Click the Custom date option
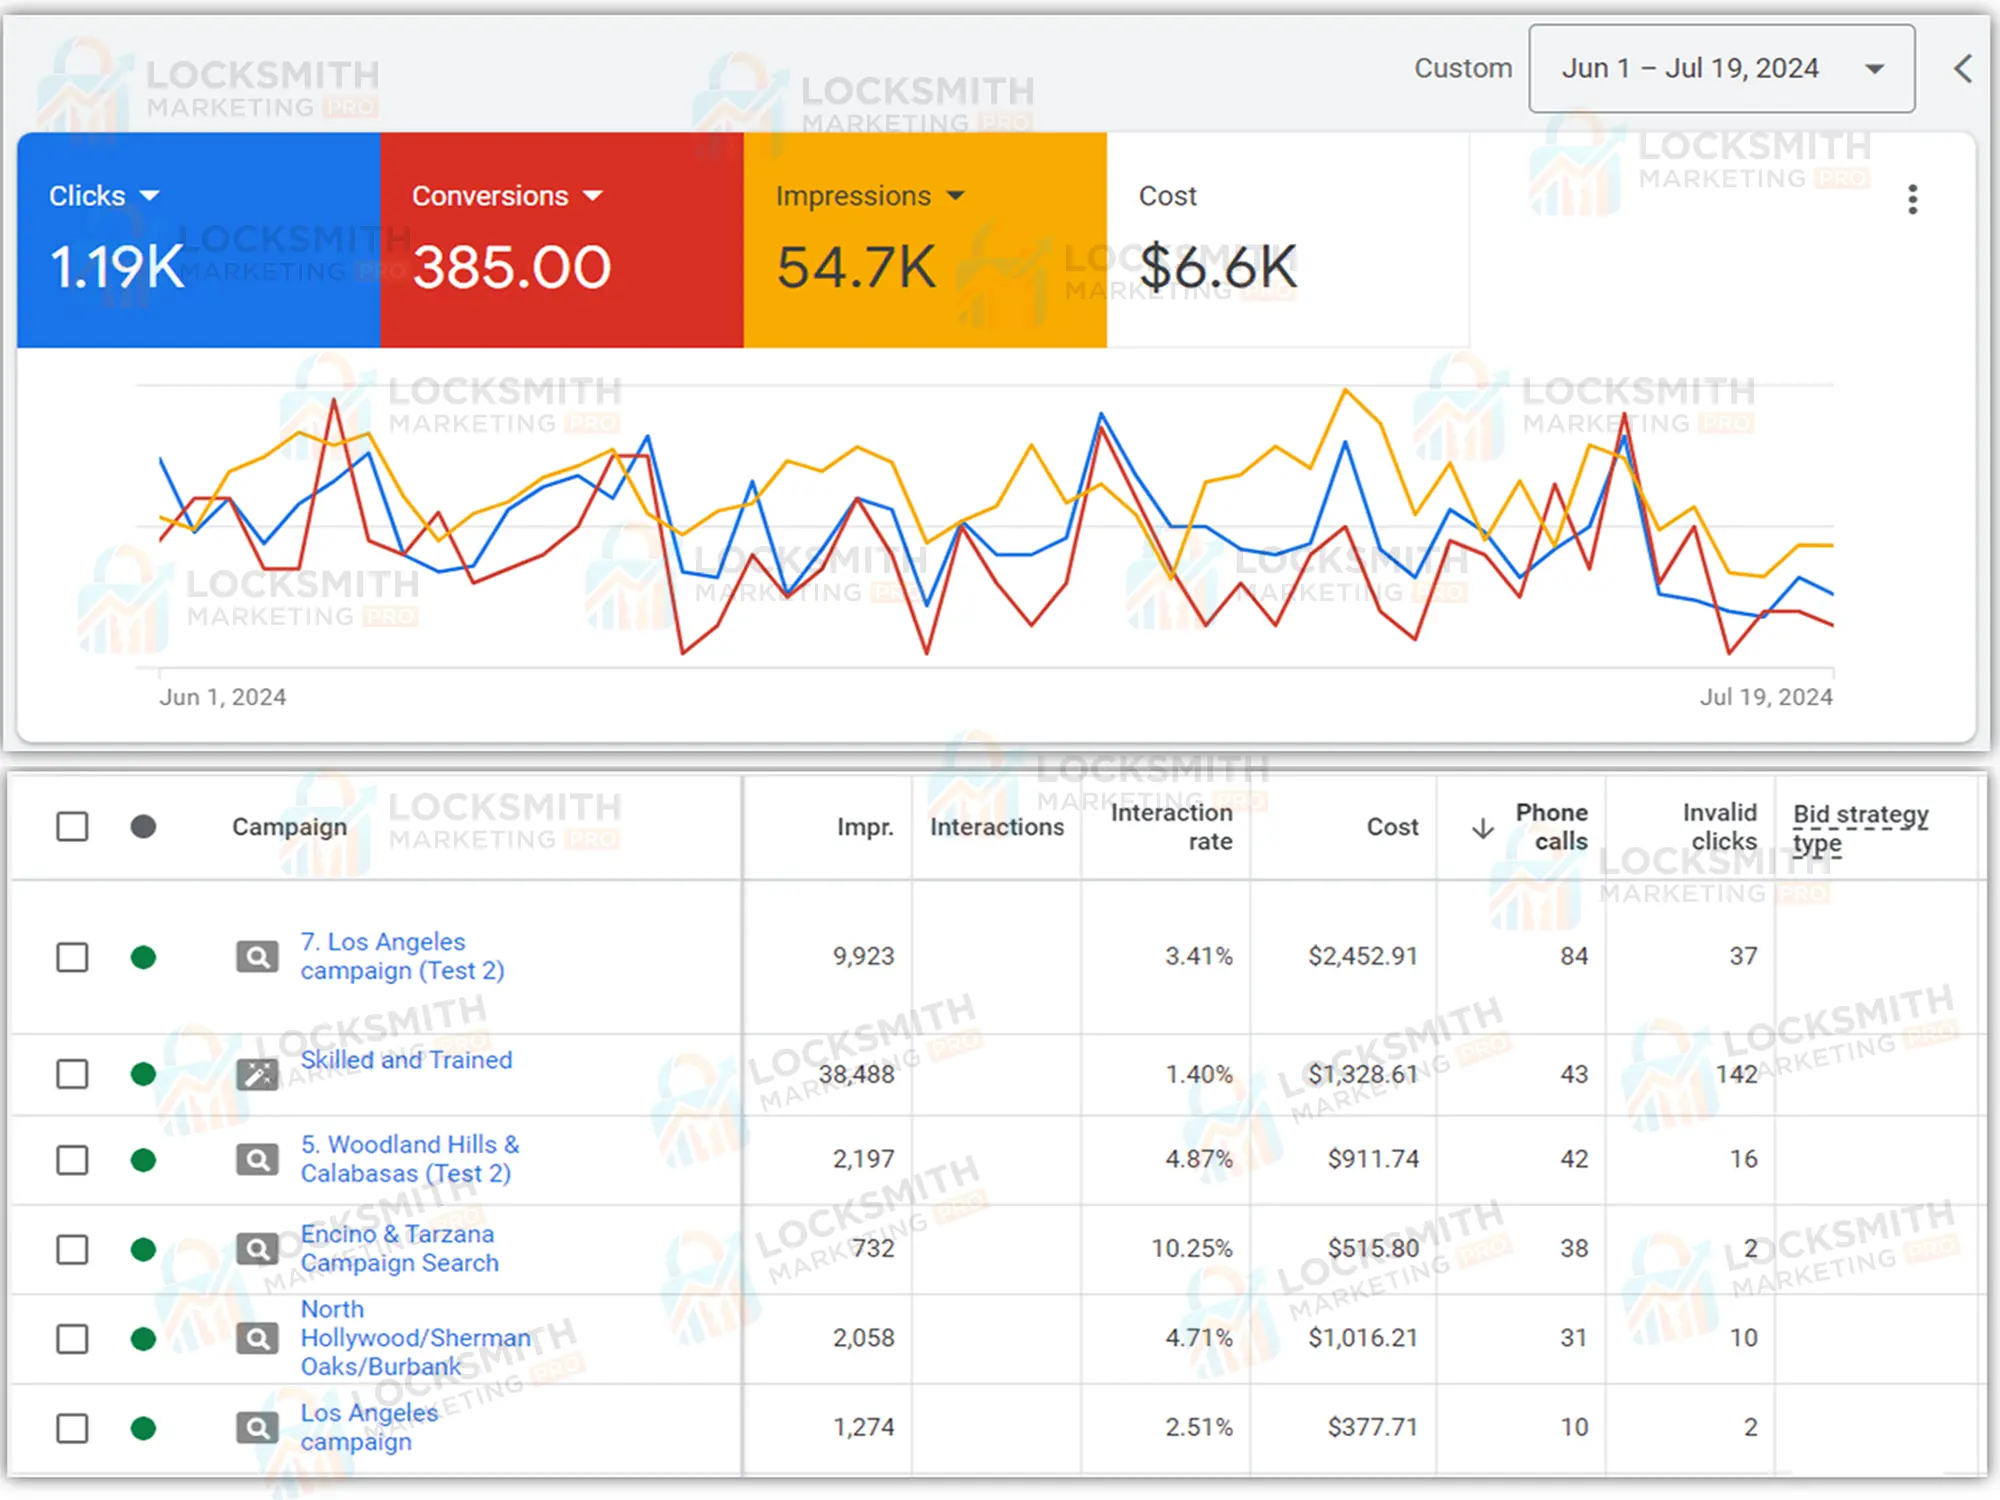 [x=1463, y=68]
